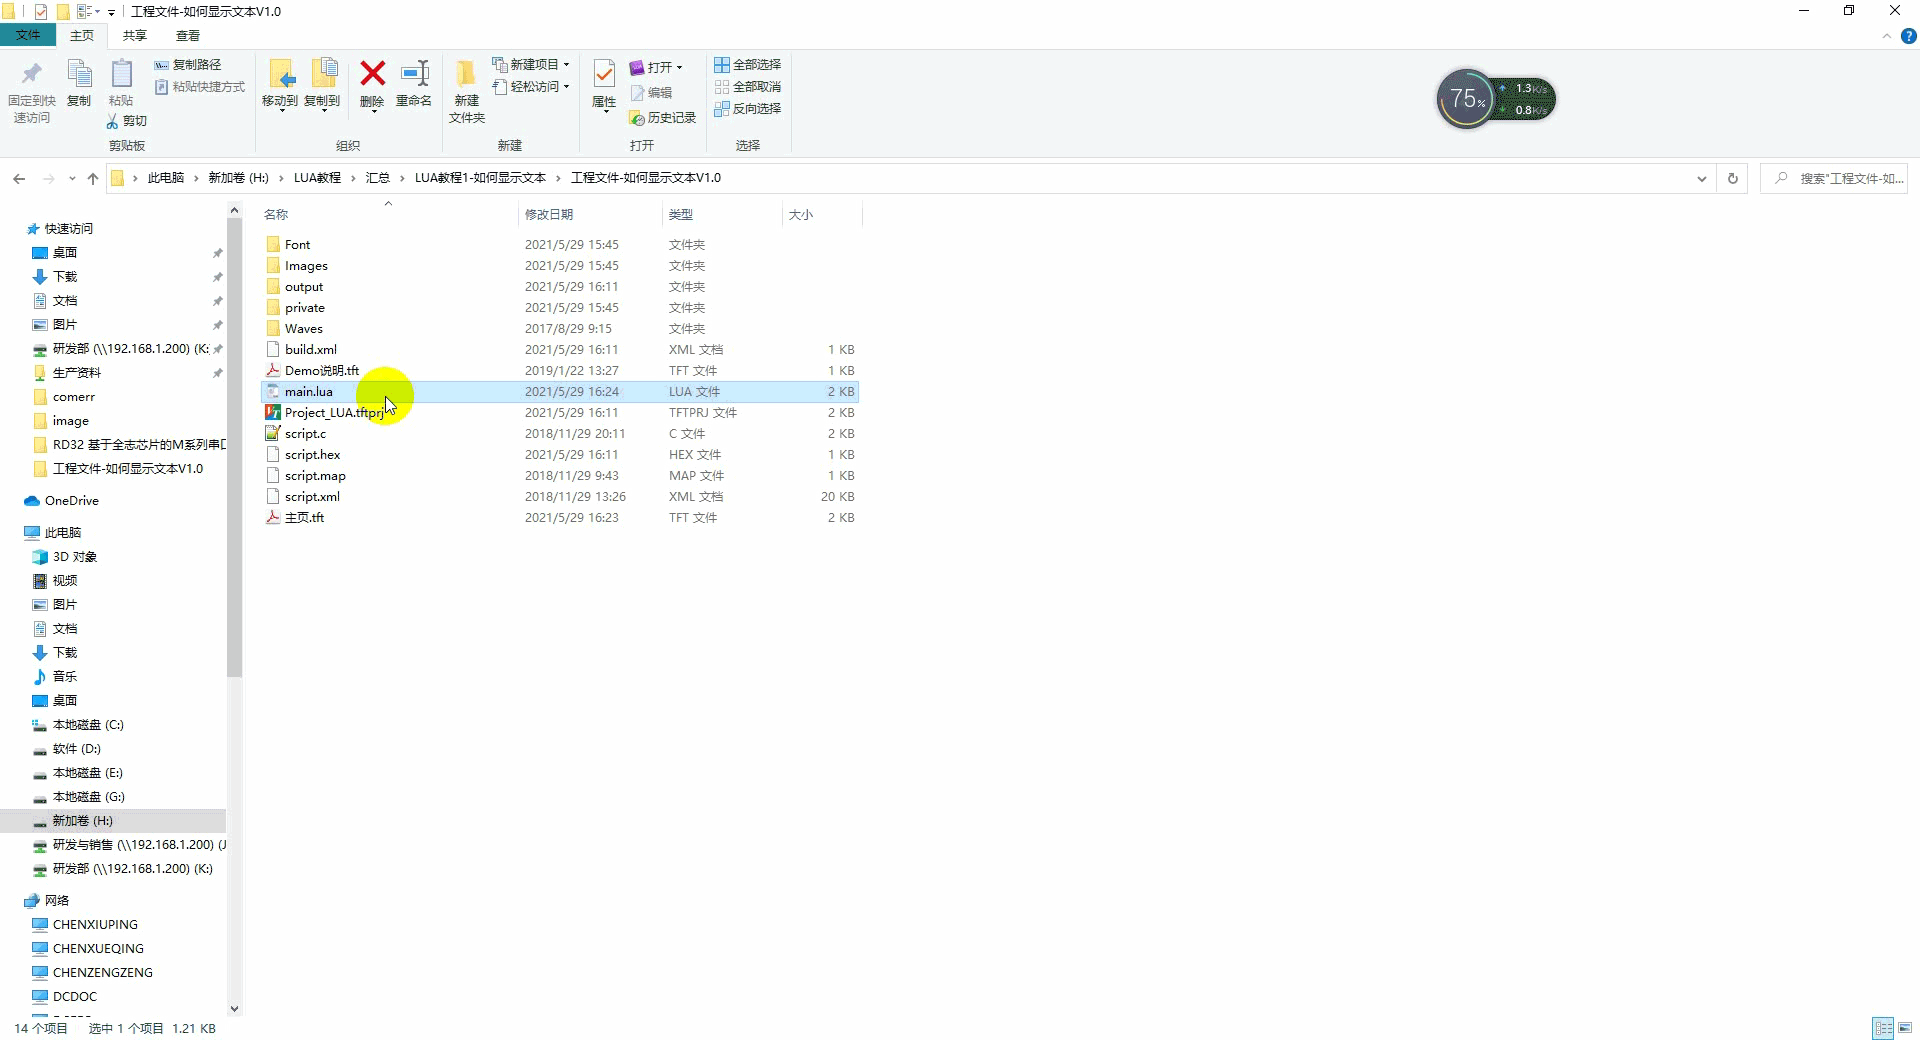Collapse the ribbon with the chevron

tap(1887, 36)
